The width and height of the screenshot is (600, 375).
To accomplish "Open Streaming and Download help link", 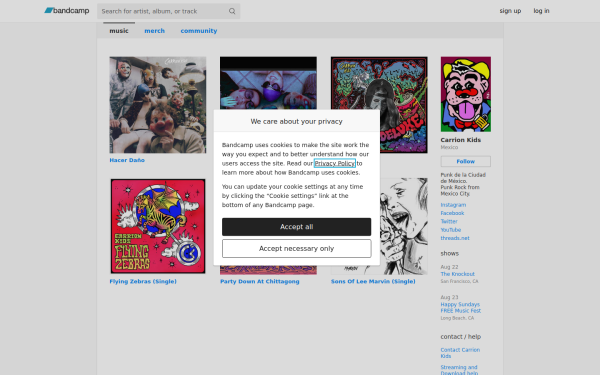I will 459,370.
